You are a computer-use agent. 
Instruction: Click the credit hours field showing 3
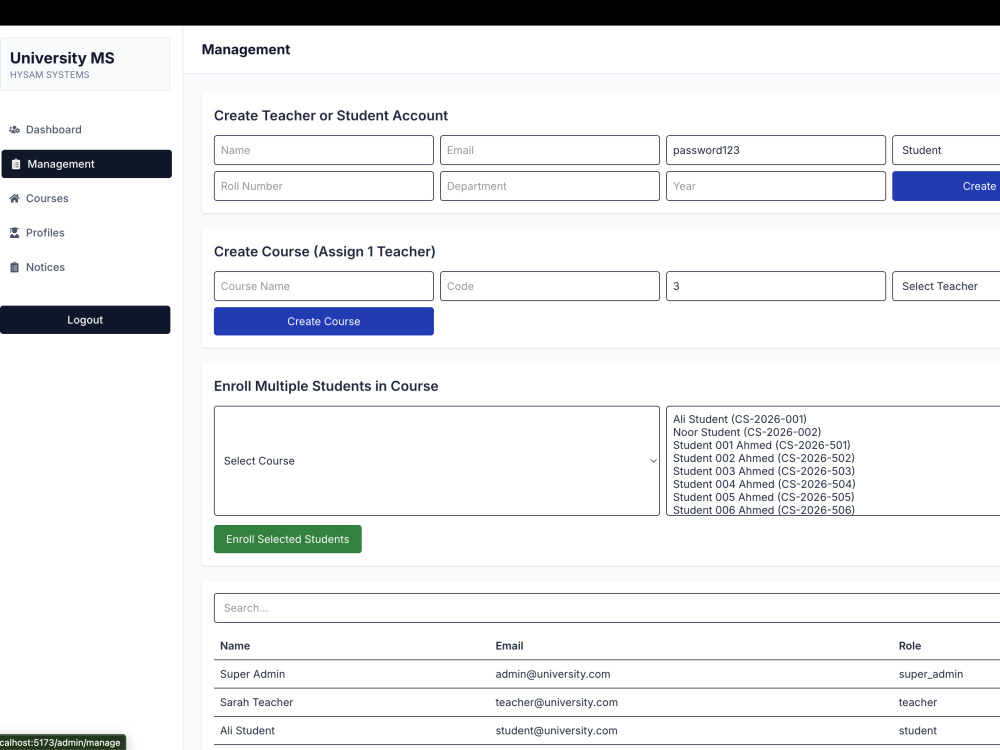[776, 286]
